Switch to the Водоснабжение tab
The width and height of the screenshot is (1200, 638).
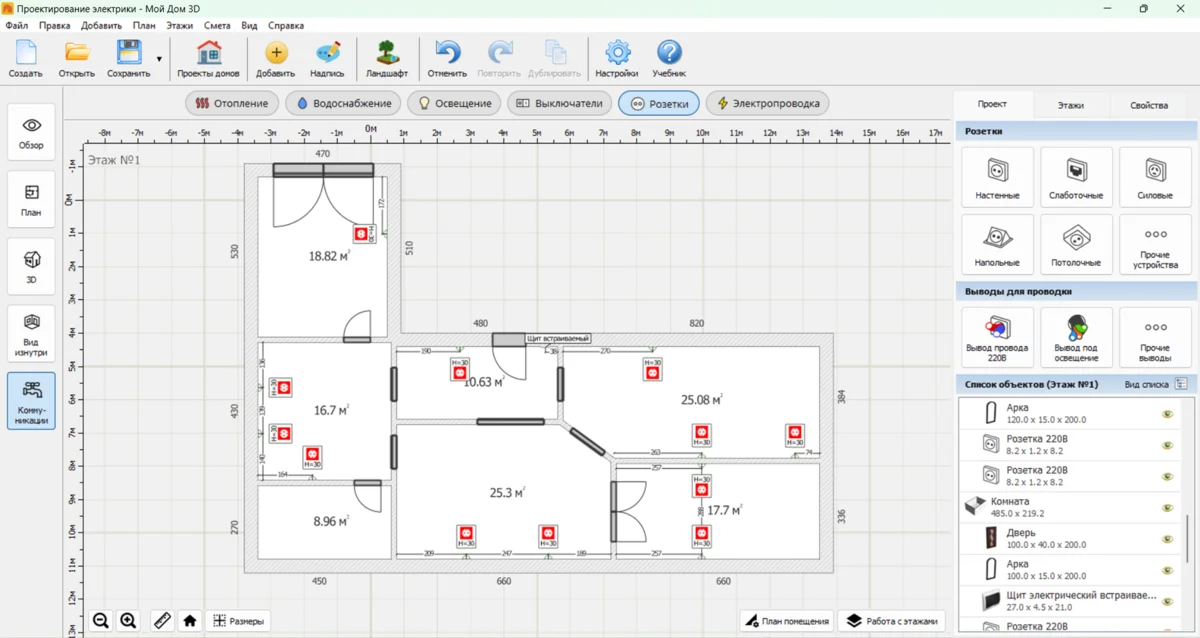point(343,103)
